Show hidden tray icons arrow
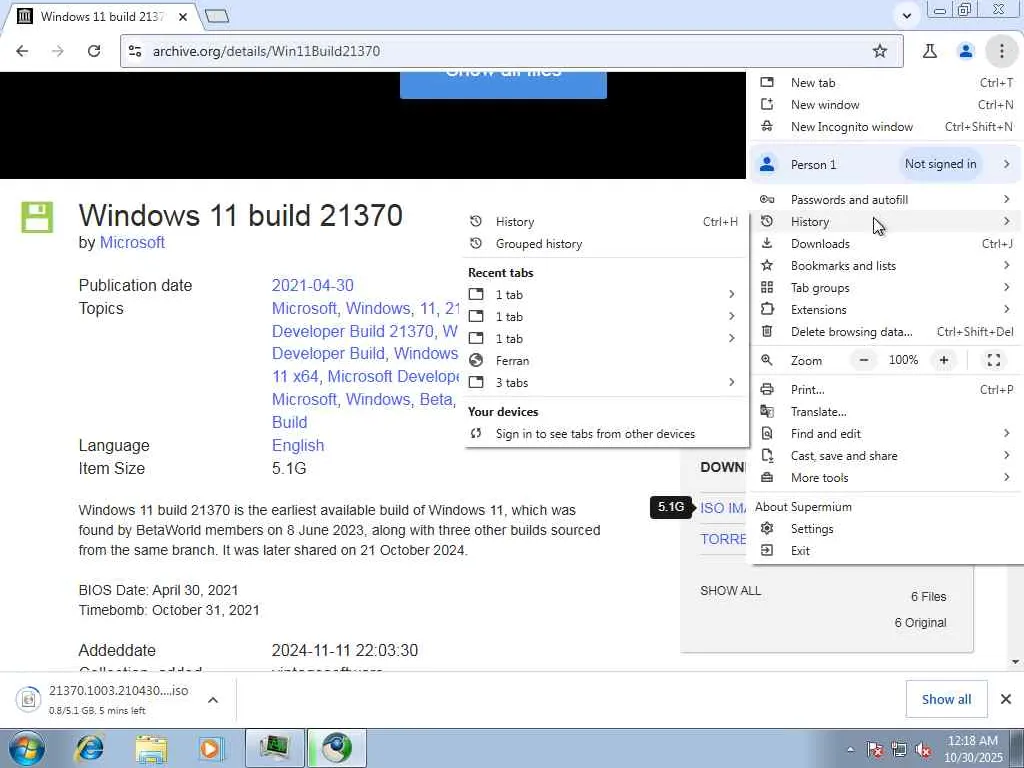1024x768 pixels. coord(850,750)
